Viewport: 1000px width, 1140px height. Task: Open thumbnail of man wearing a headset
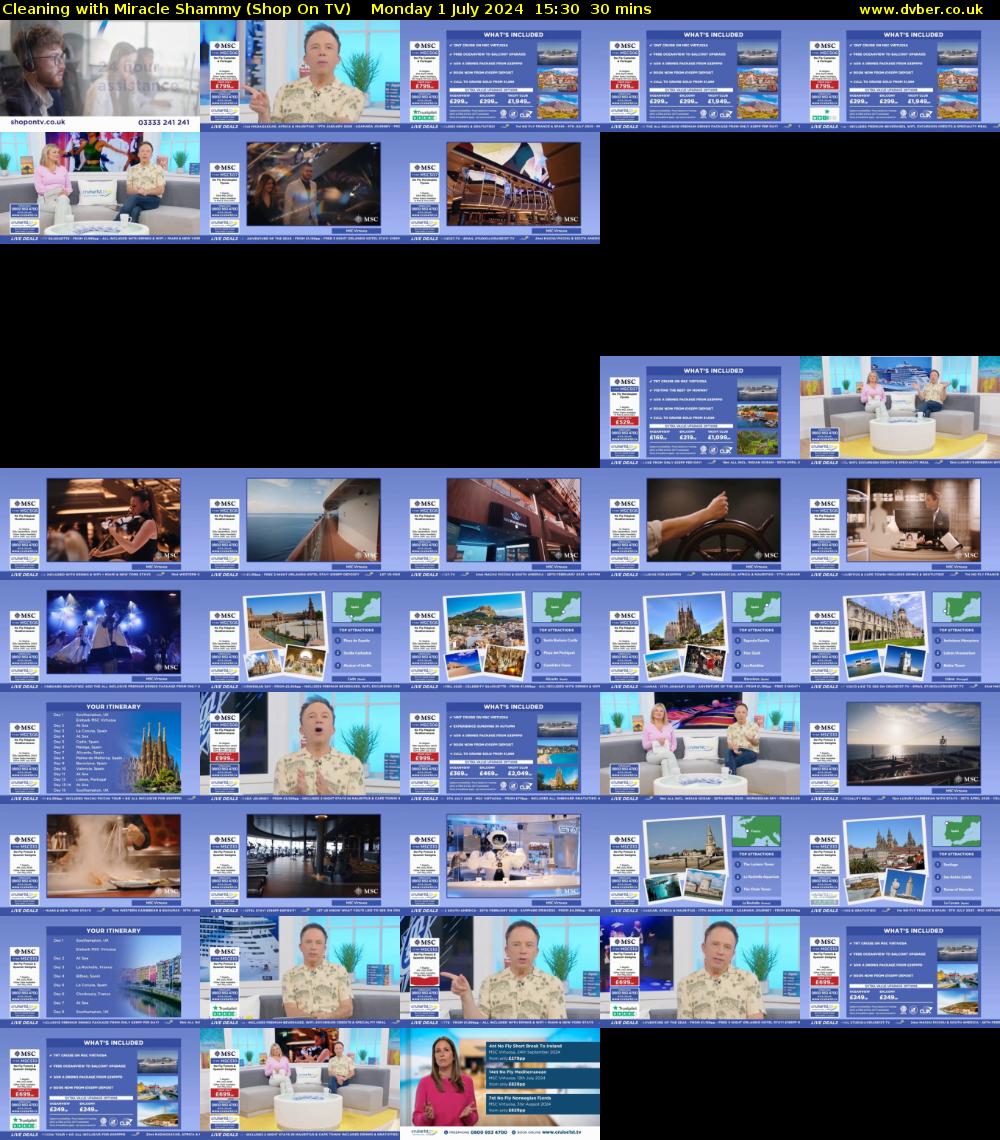(x=100, y=76)
